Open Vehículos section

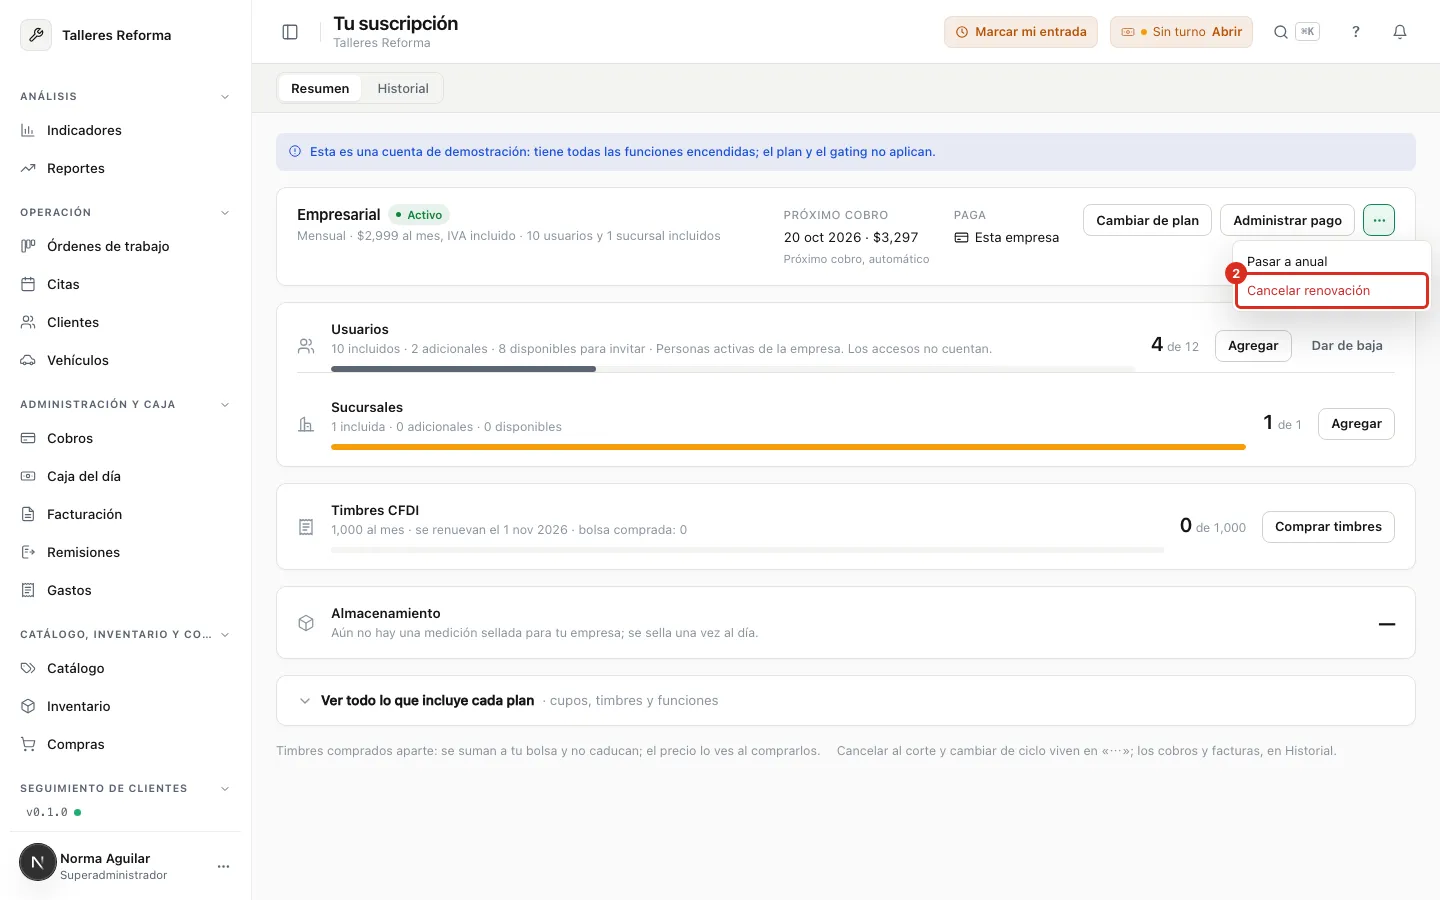(125, 360)
